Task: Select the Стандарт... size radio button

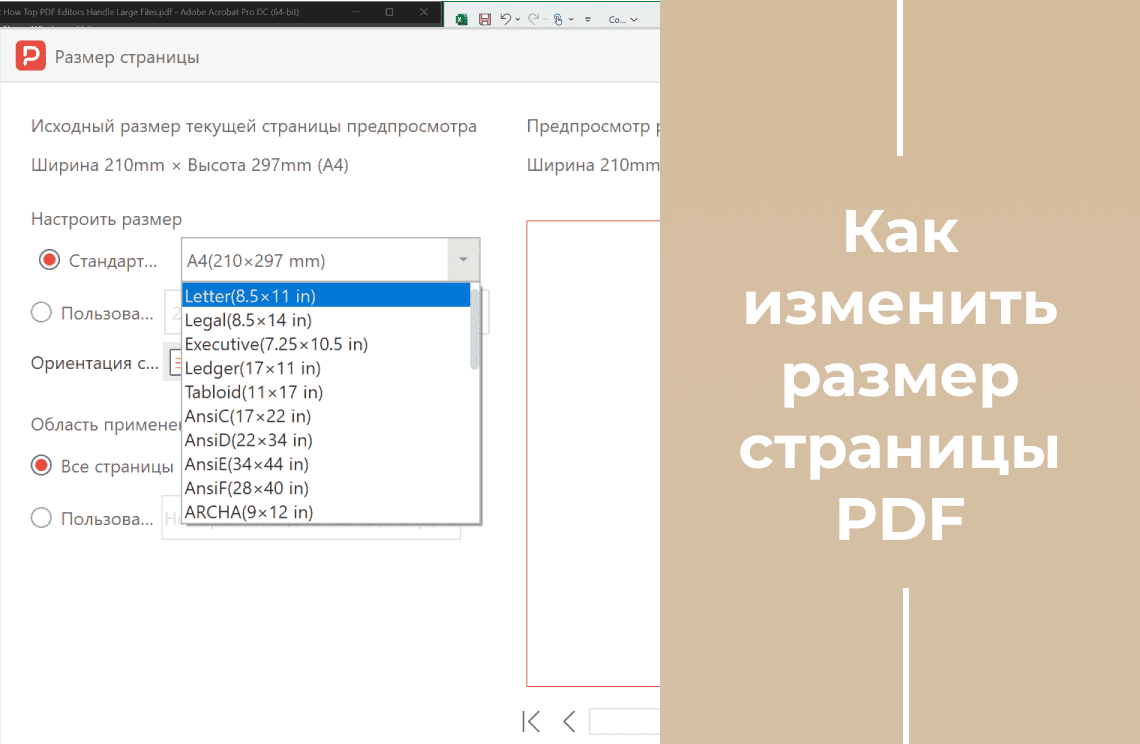Action: tap(49, 261)
